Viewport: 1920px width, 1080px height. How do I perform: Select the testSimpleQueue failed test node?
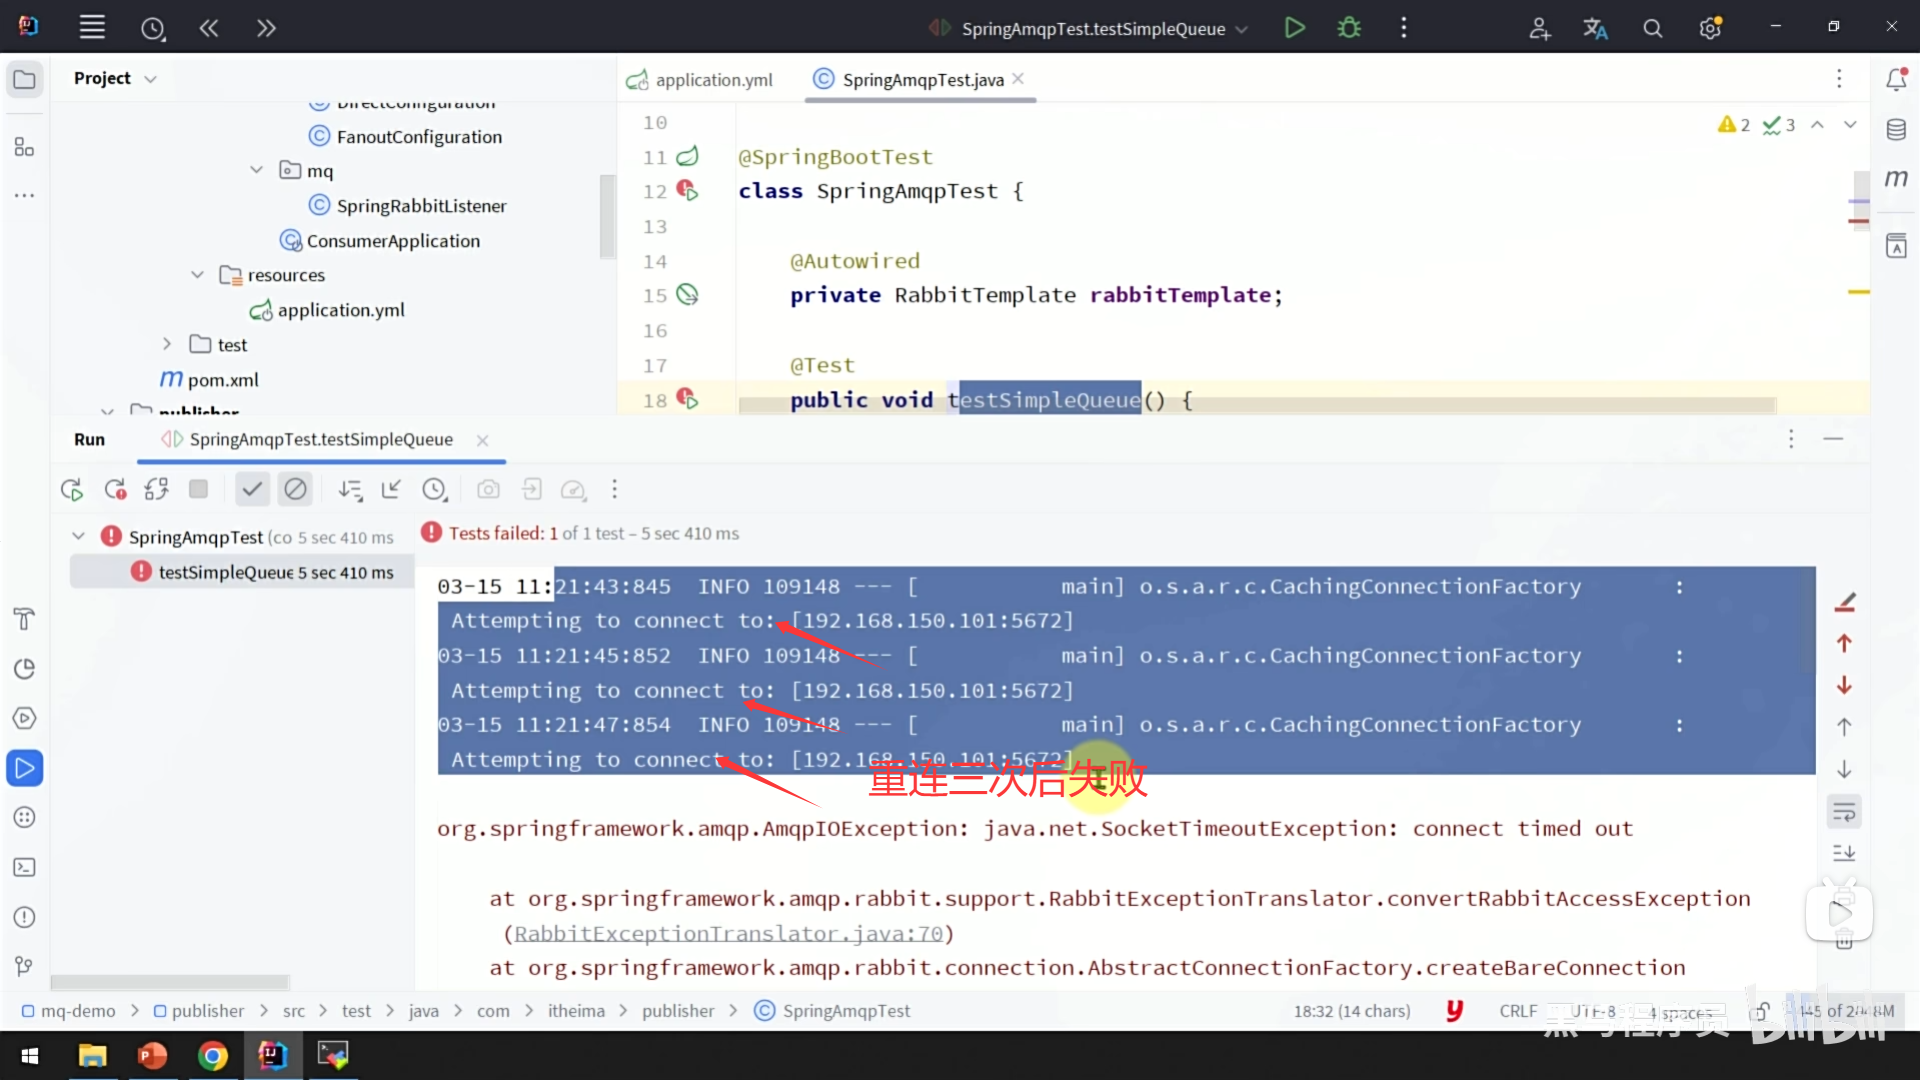(225, 572)
